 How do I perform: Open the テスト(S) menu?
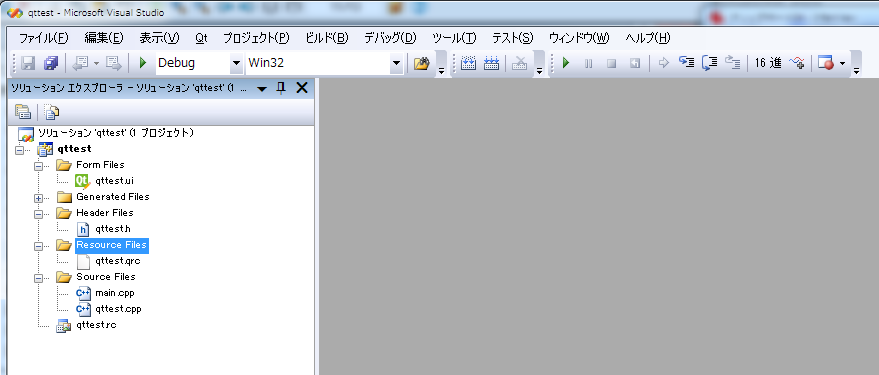point(512,38)
